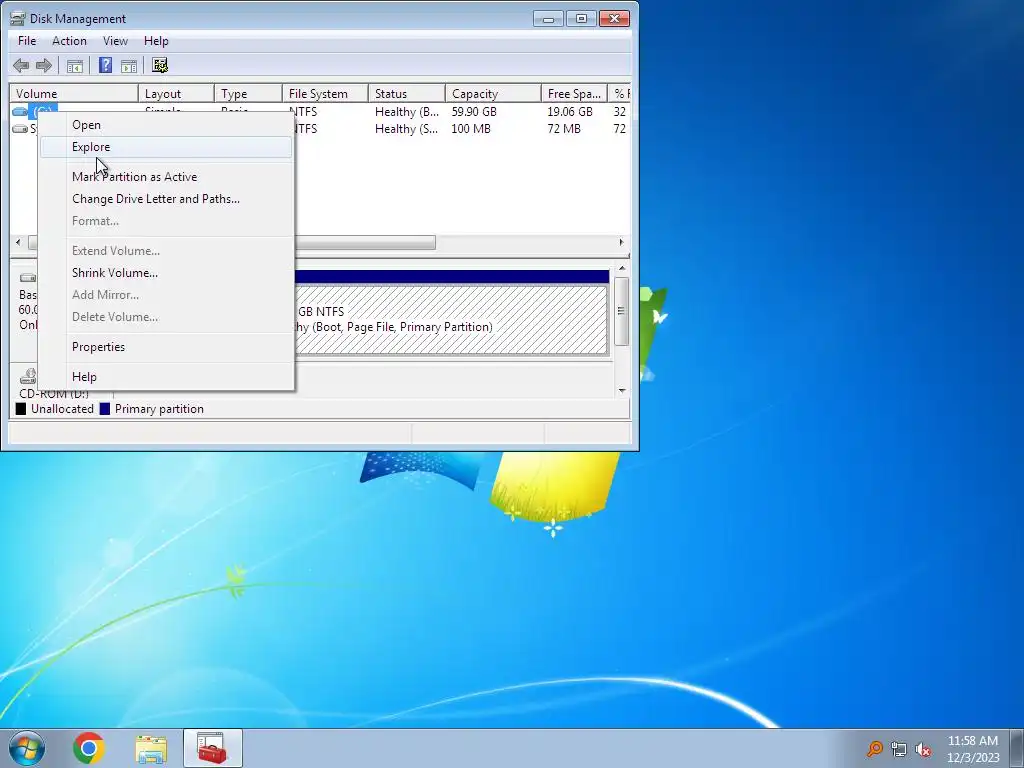Click the horizontal scrollbar left arrow
The height and width of the screenshot is (768, 1024).
tap(18, 242)
